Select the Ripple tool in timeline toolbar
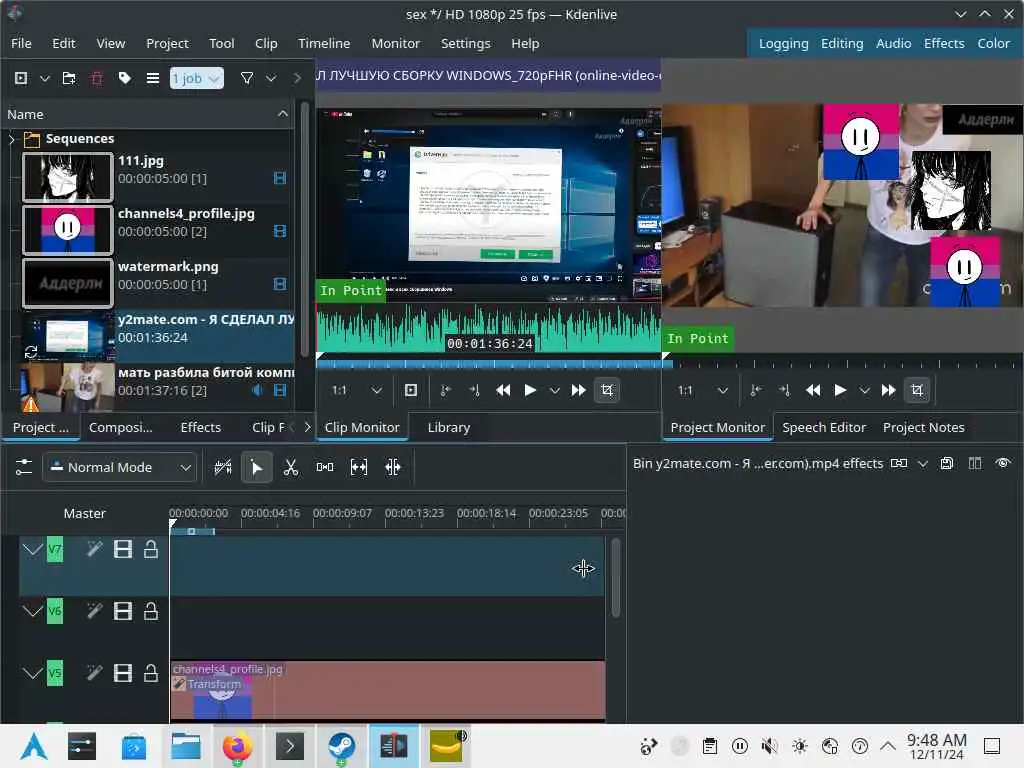The width and height of the screenshot is (1024, 768). [x=392, y=467]
